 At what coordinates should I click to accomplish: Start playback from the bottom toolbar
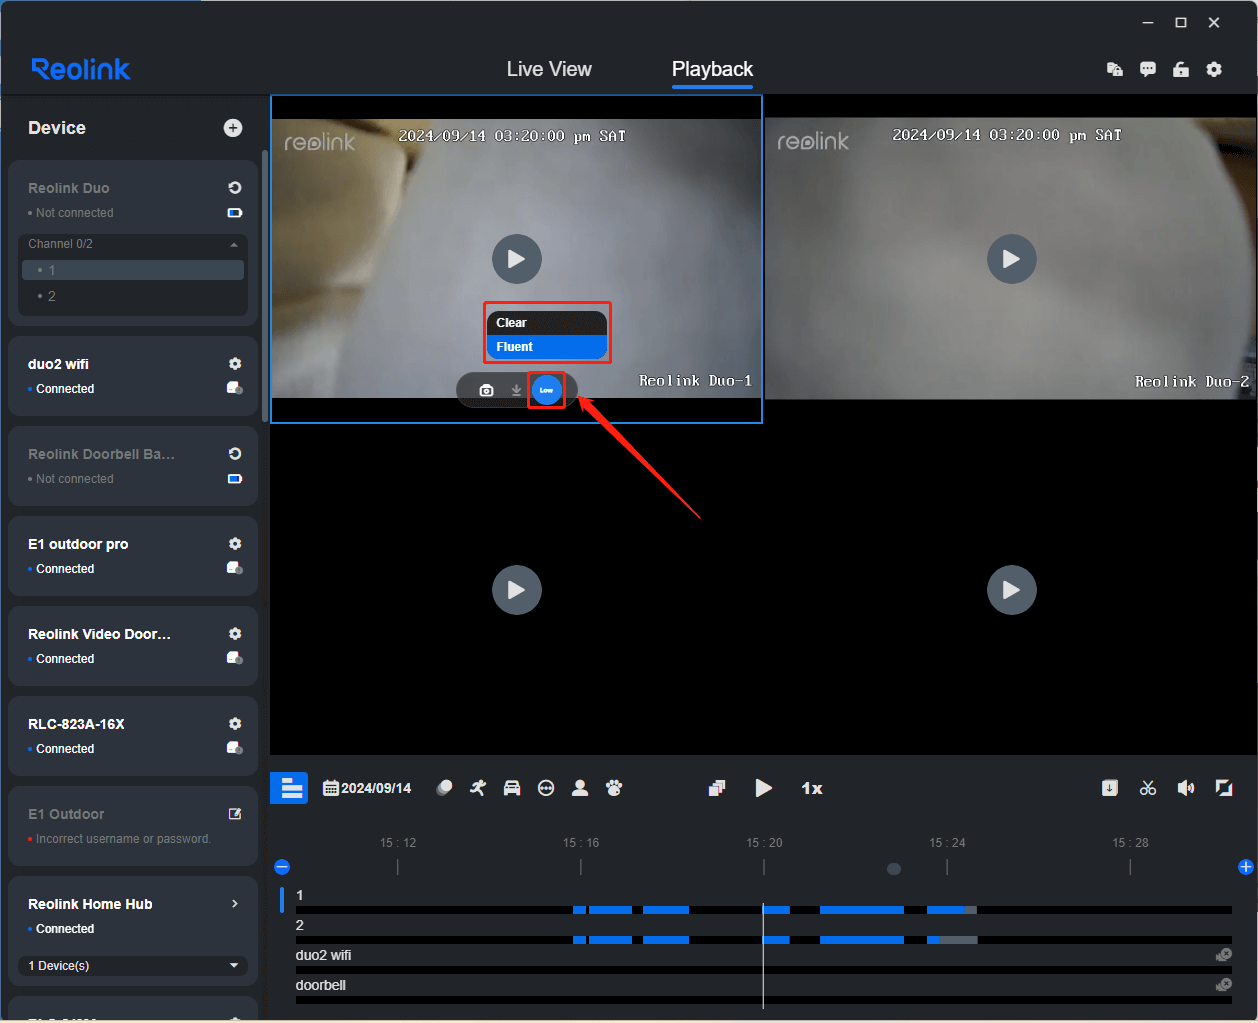pyautogui.click(x=764, y=788)
